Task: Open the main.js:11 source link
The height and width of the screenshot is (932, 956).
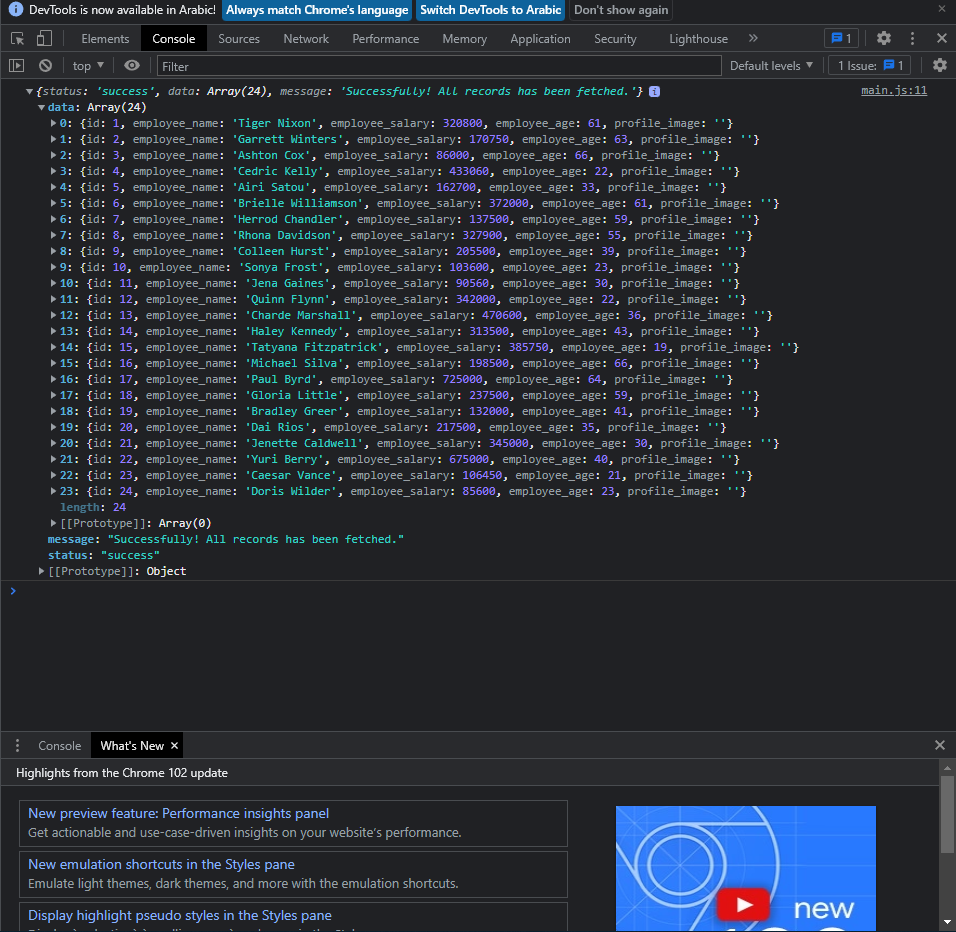Action: point(893,90)
